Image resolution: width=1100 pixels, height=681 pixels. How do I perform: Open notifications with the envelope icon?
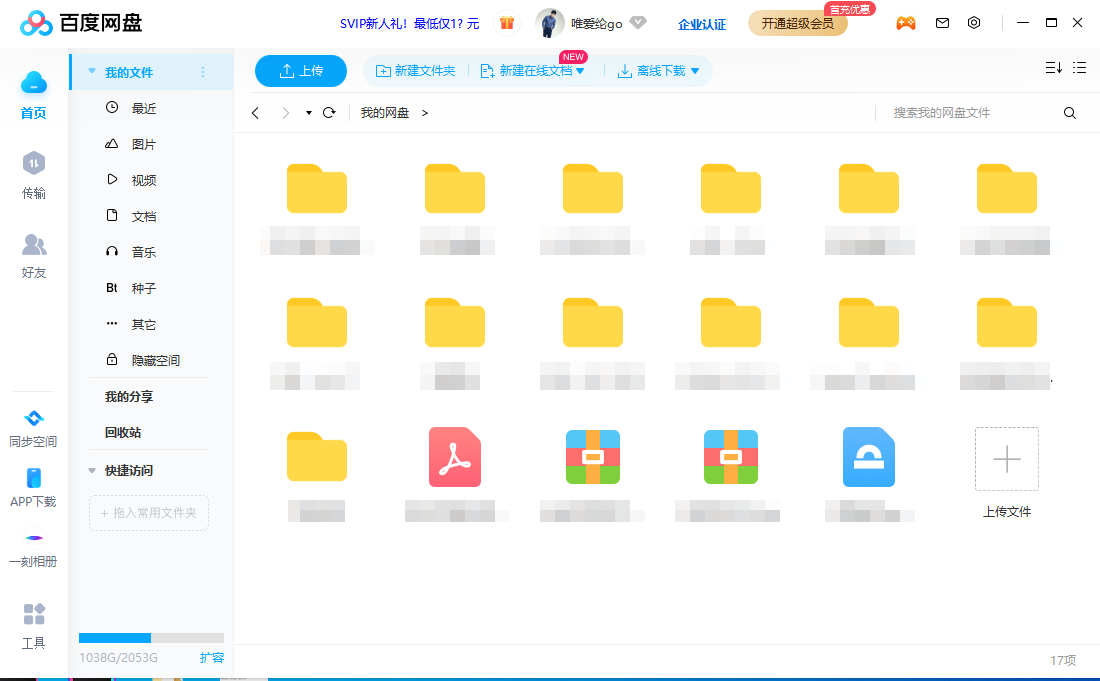[x=941, y=22]
